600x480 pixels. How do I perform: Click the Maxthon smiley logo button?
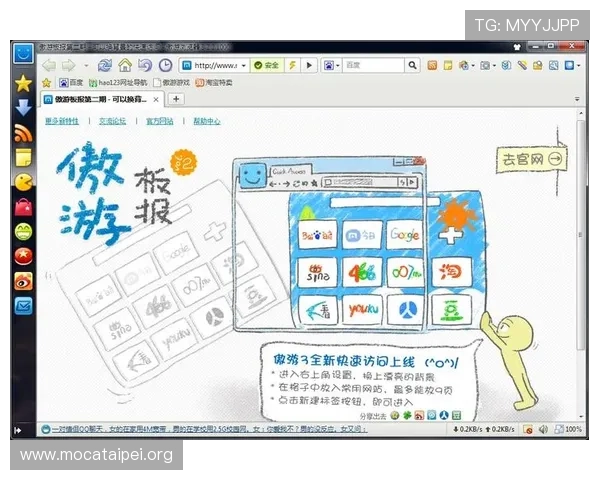tap(23, 53)
